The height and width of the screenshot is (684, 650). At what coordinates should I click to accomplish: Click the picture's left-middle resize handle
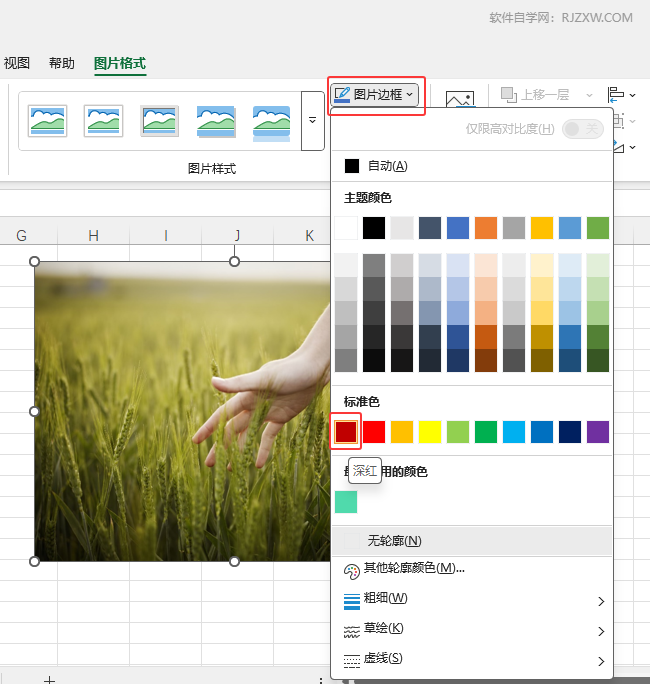pos(34,411)
